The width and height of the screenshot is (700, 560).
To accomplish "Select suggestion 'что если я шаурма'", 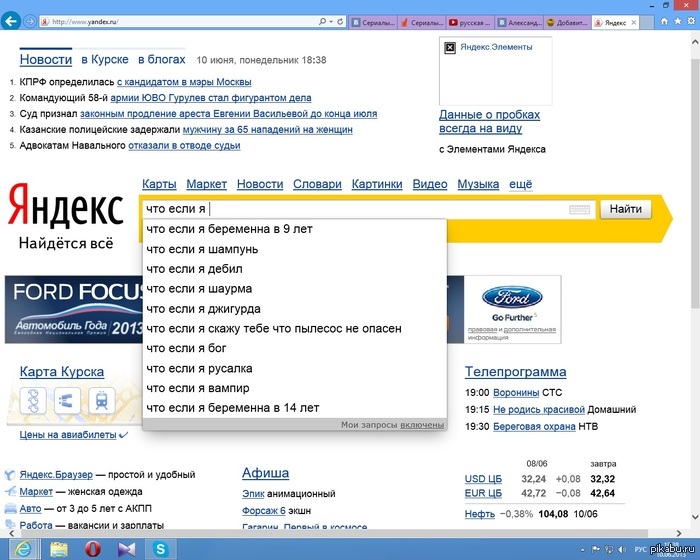I will tap(295, 289).
